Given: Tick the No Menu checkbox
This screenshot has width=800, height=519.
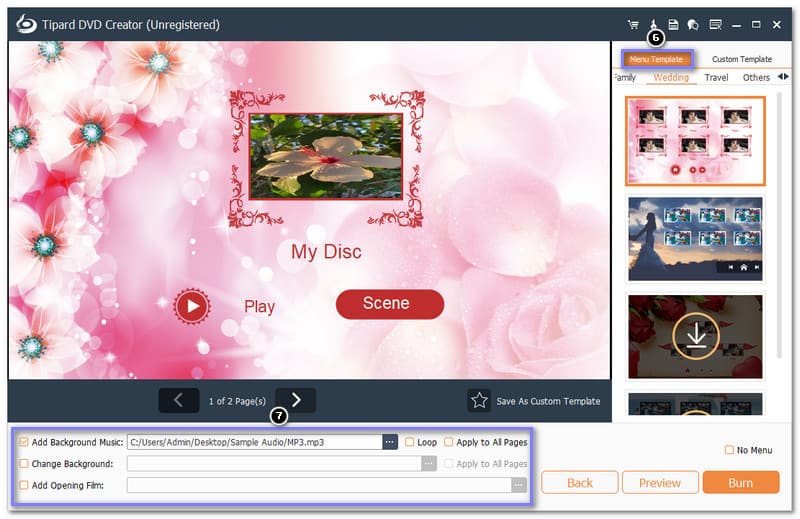Looking at the screenshot, I should [729, 450].
